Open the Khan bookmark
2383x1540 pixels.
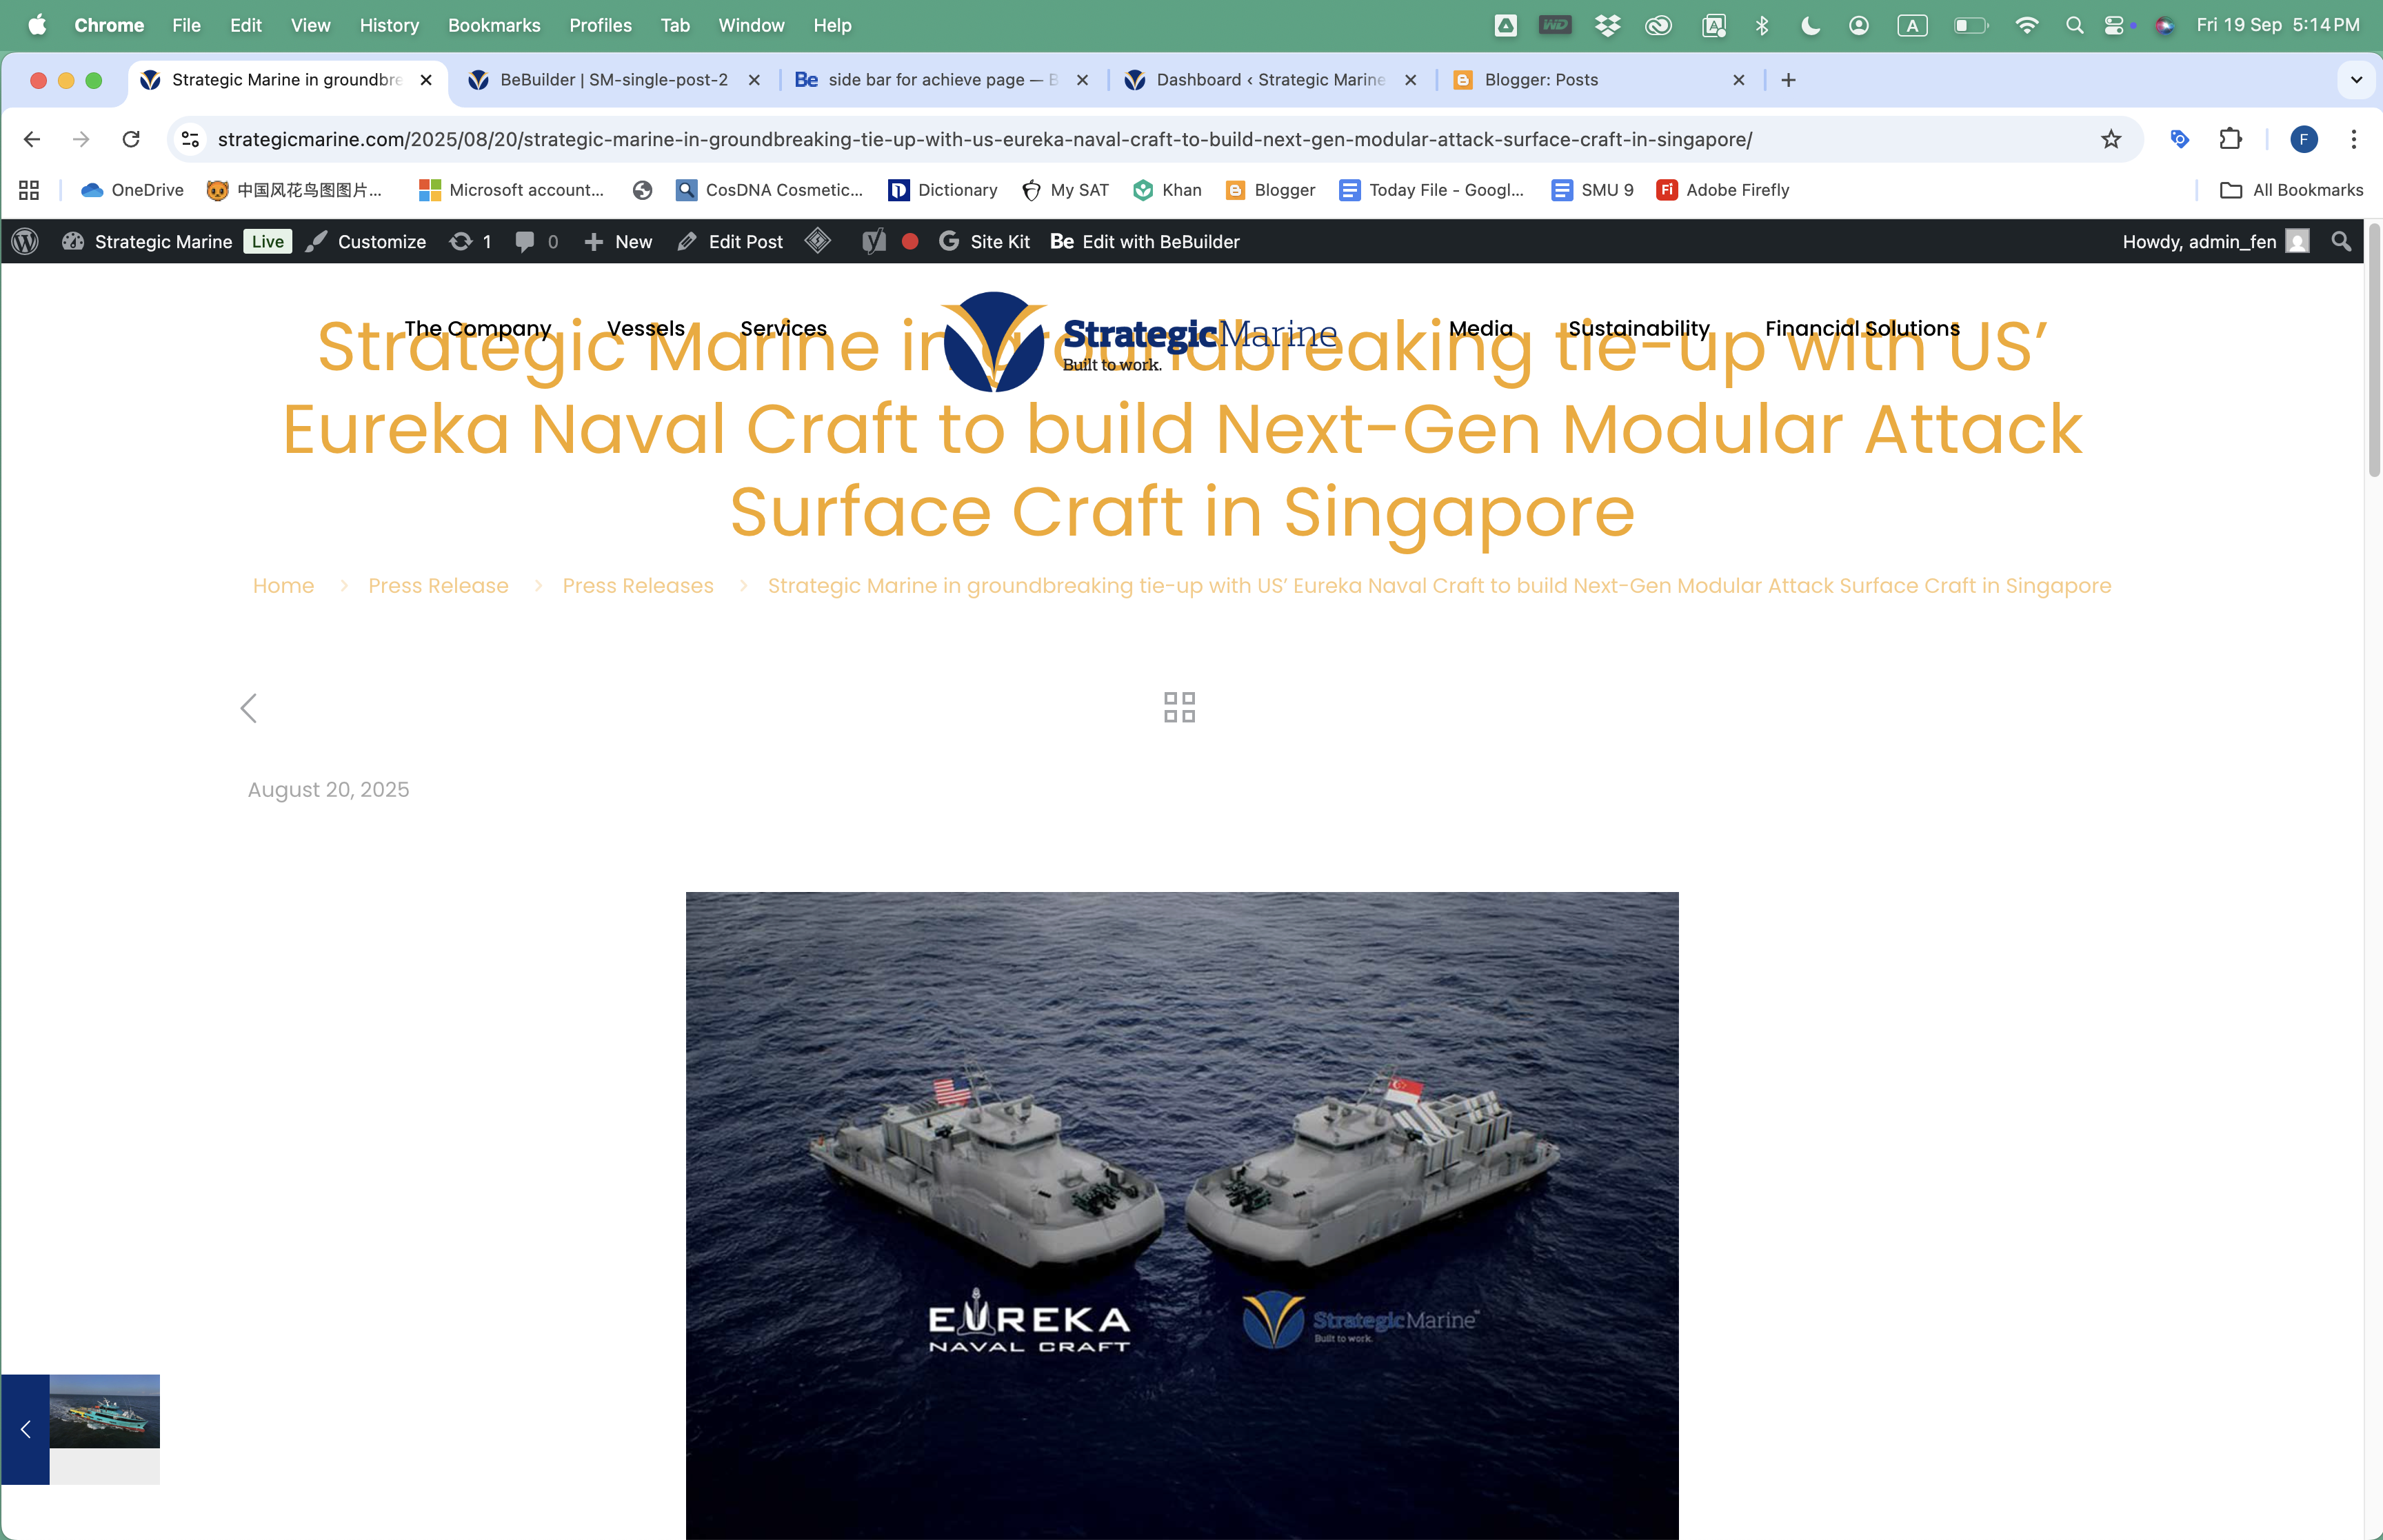1167,190
